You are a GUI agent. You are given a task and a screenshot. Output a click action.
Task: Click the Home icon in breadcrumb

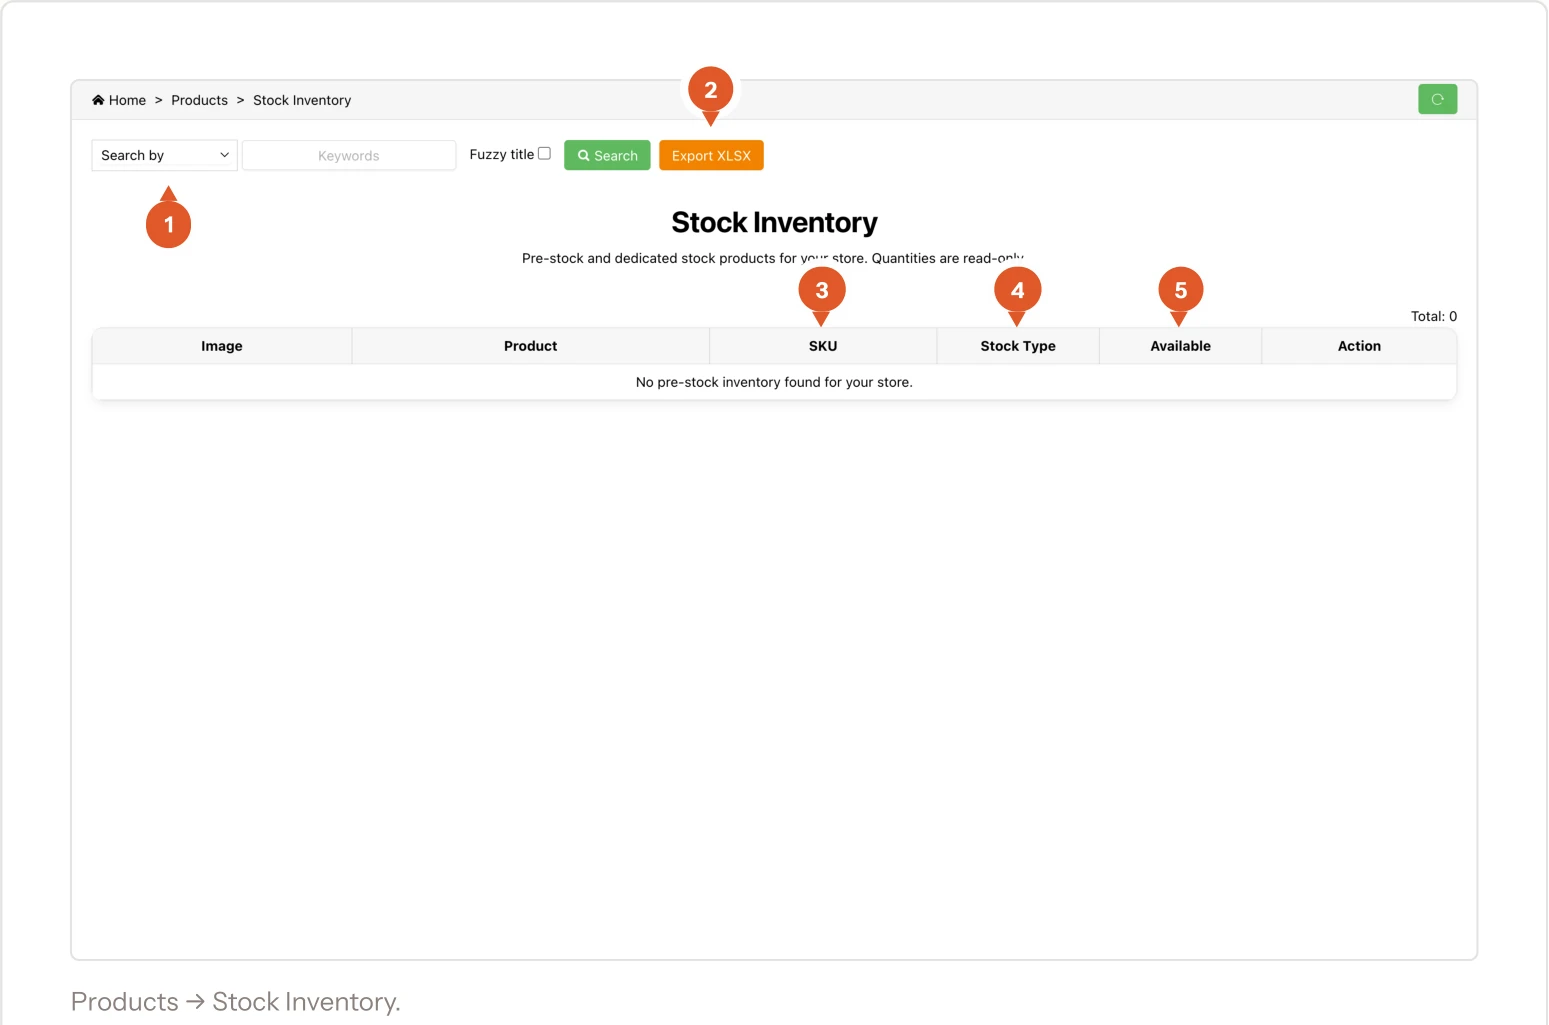(x=98, y=100)
